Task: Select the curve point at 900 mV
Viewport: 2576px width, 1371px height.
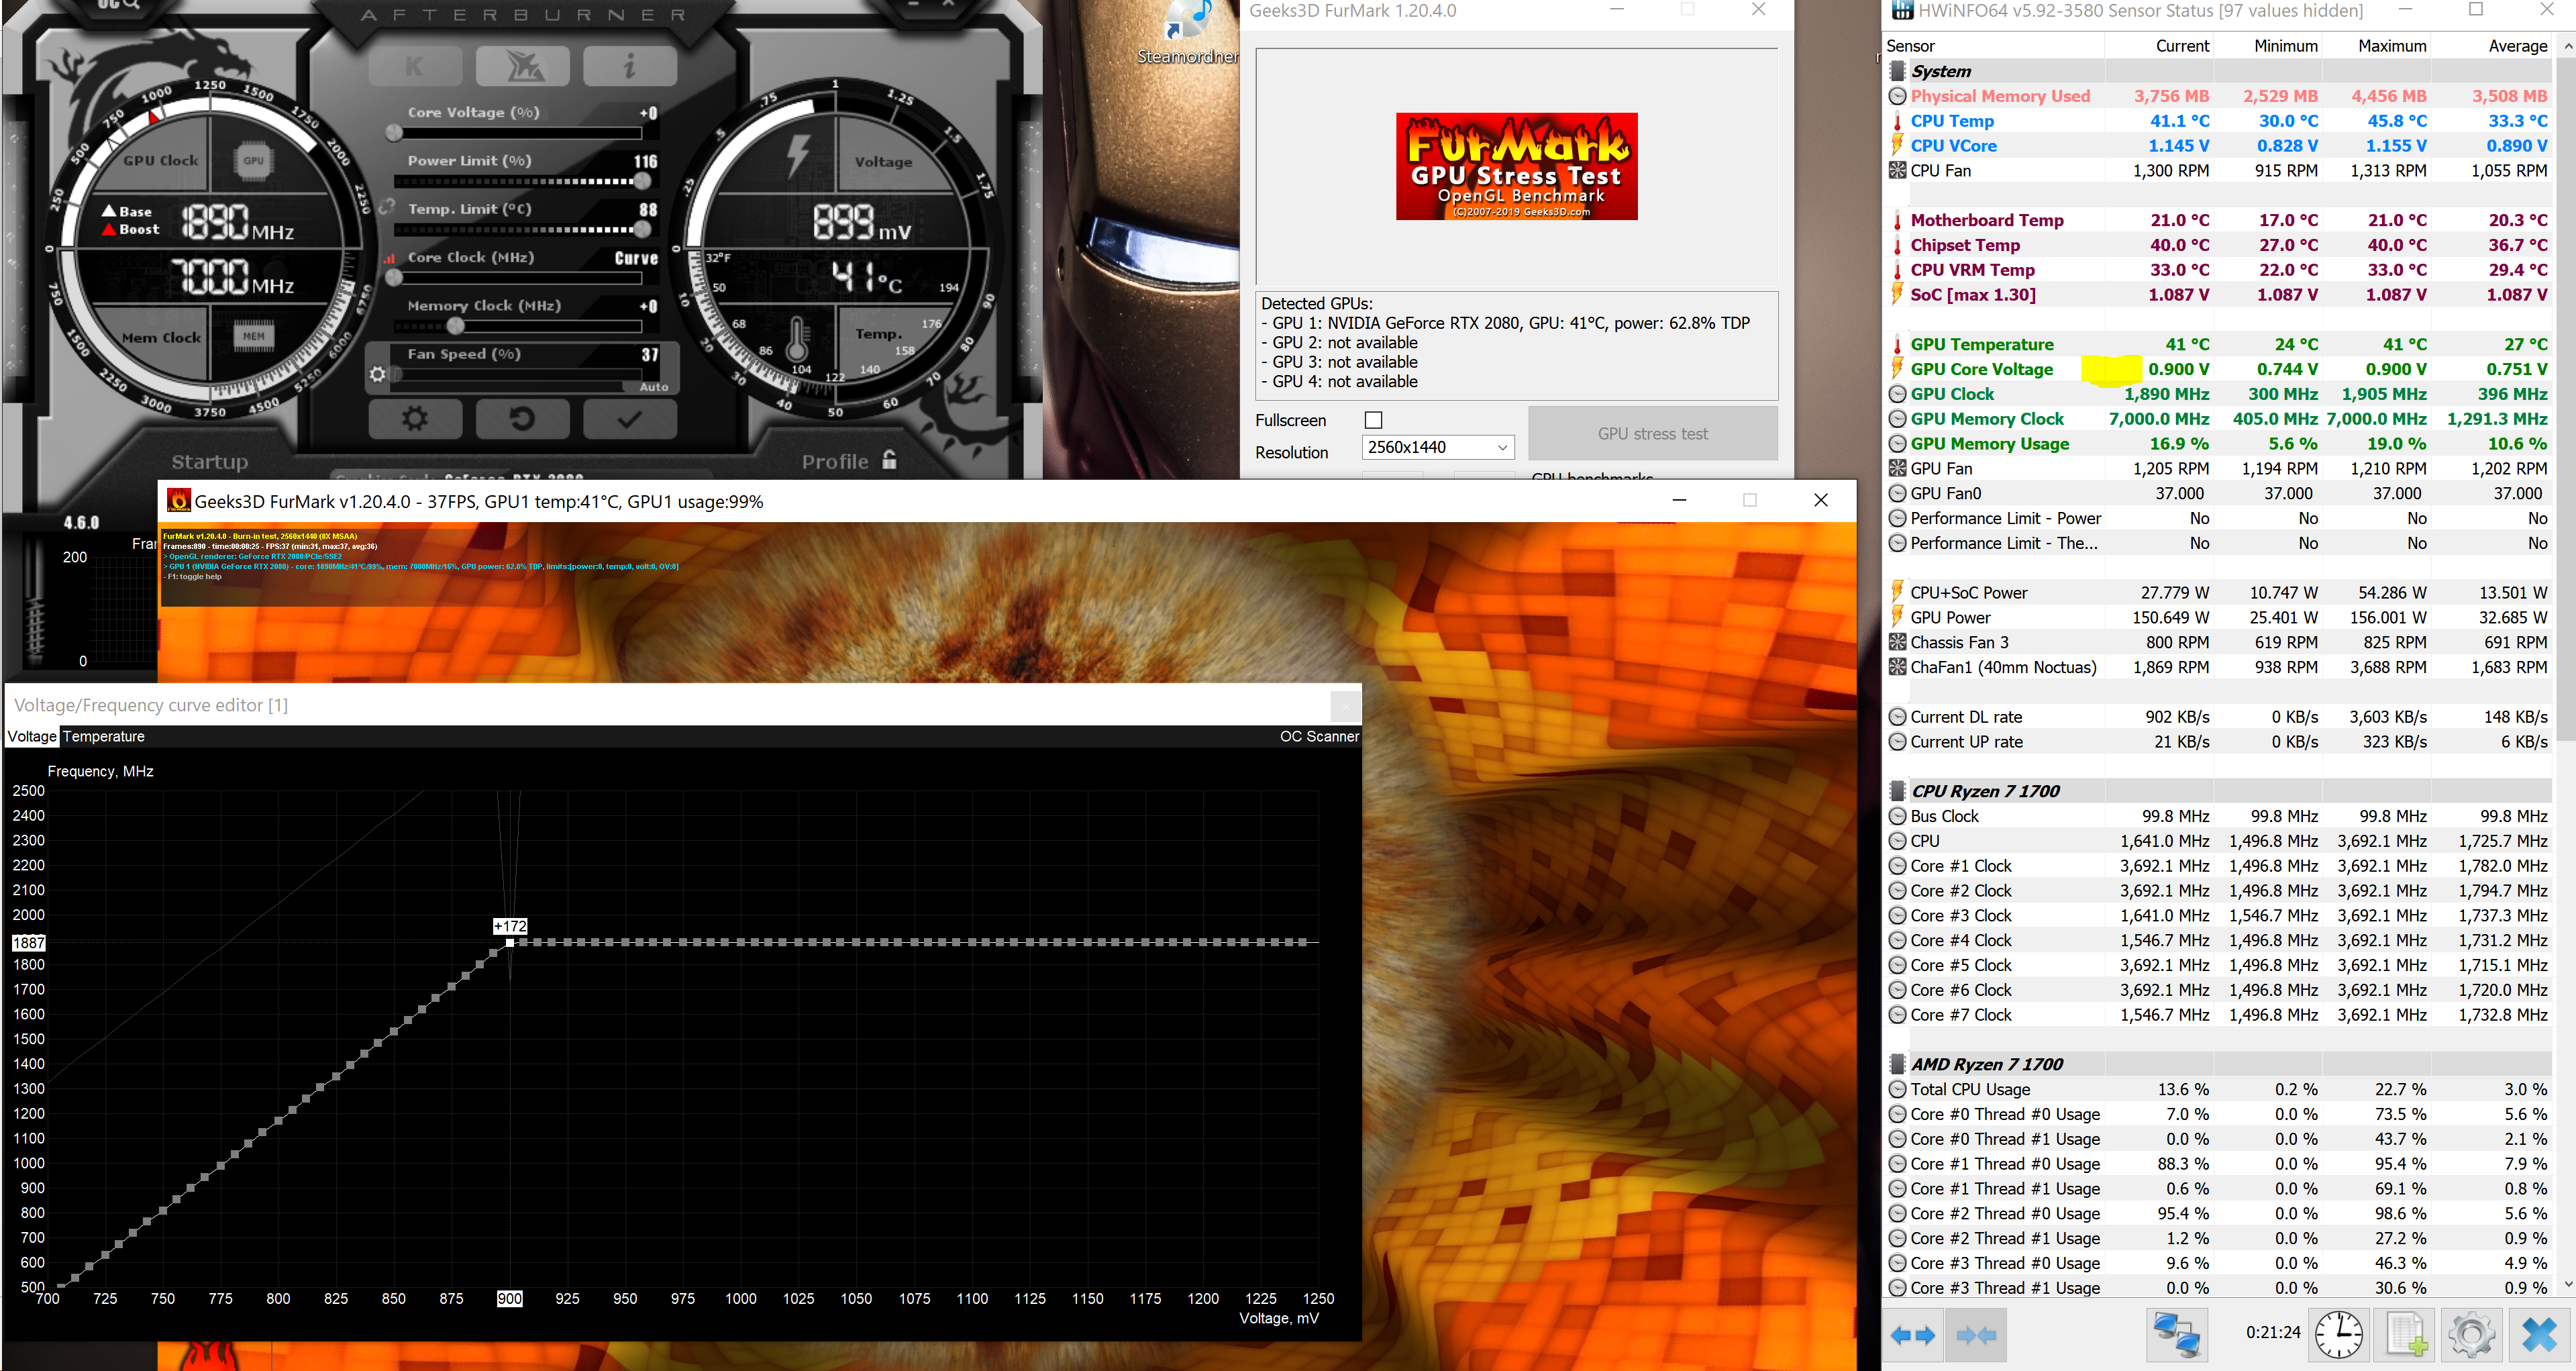Action: coord(510,942)
